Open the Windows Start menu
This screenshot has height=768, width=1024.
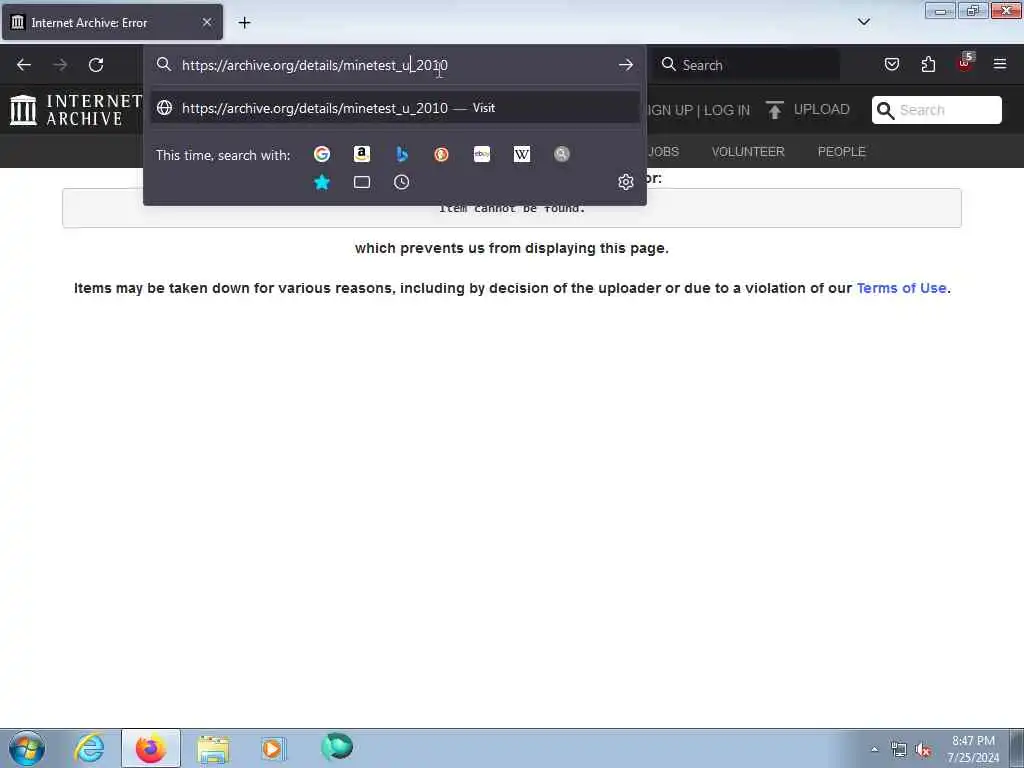pyautogui.click(x=27, y=748)
